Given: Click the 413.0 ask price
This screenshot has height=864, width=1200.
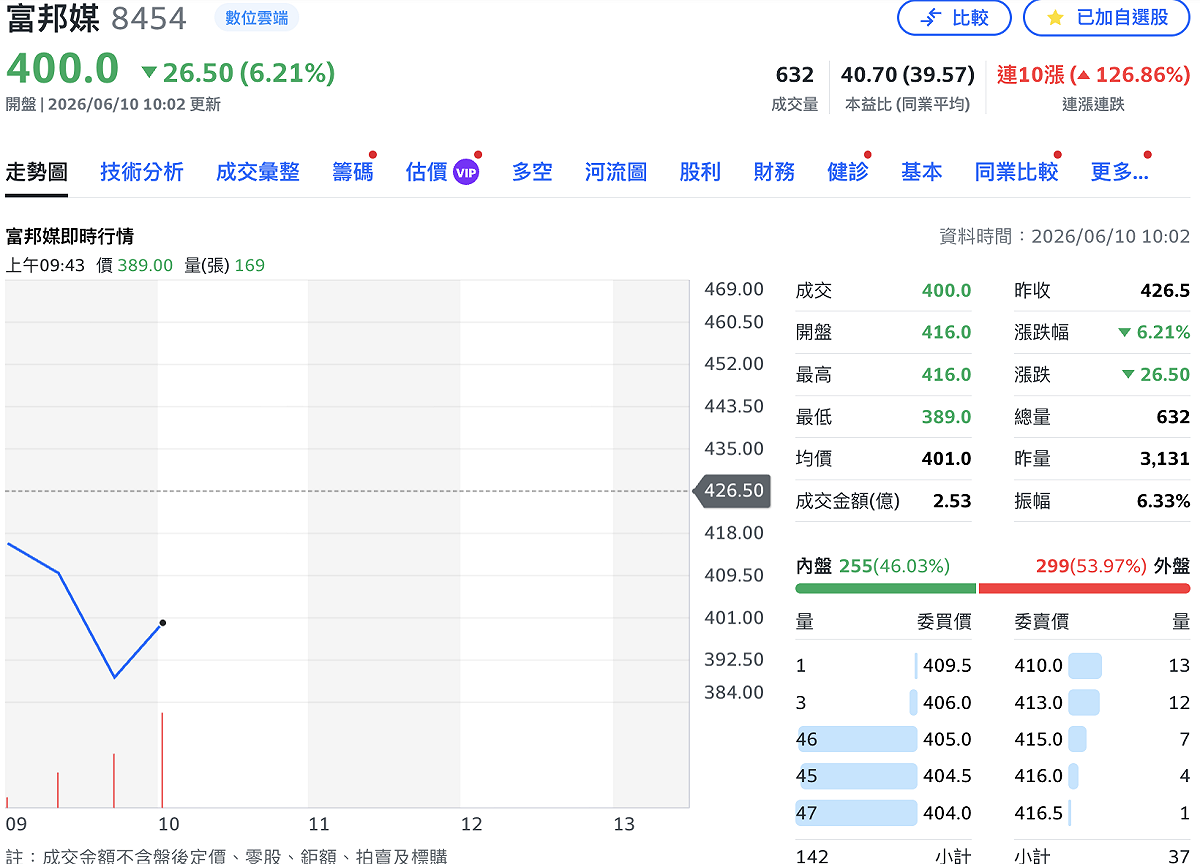Looking at the screenshot, I should pyautogui.click(x=1039, y=703).
